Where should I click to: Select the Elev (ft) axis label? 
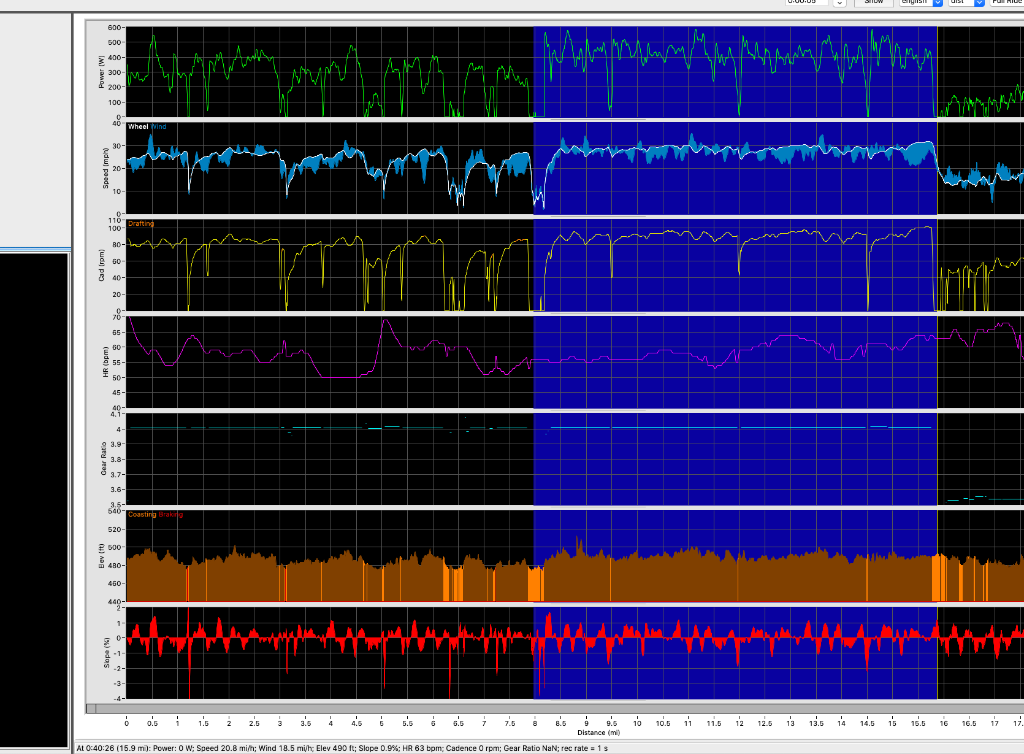pyautogui.click(x=102, y=555)
